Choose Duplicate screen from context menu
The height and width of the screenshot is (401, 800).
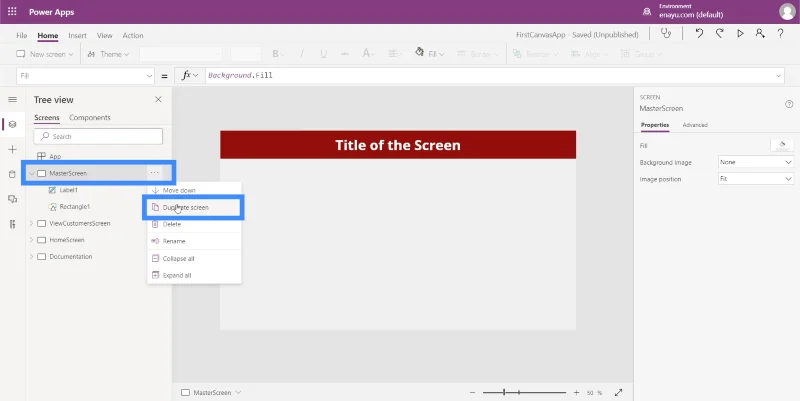click(194, 207)
